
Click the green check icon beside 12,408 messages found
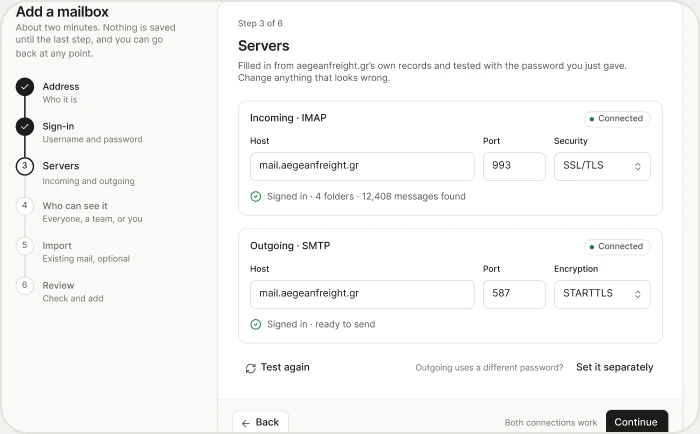[x=255, y=196]
